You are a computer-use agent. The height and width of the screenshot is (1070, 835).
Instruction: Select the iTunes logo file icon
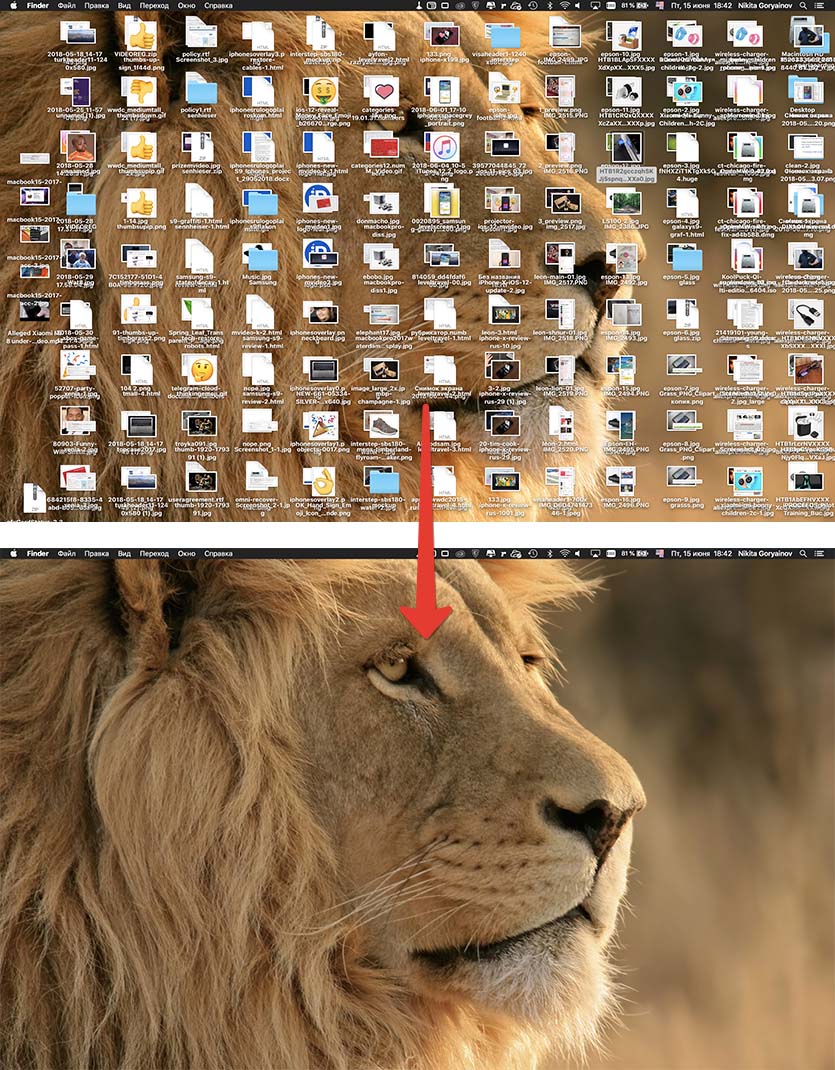coord(443,147)
